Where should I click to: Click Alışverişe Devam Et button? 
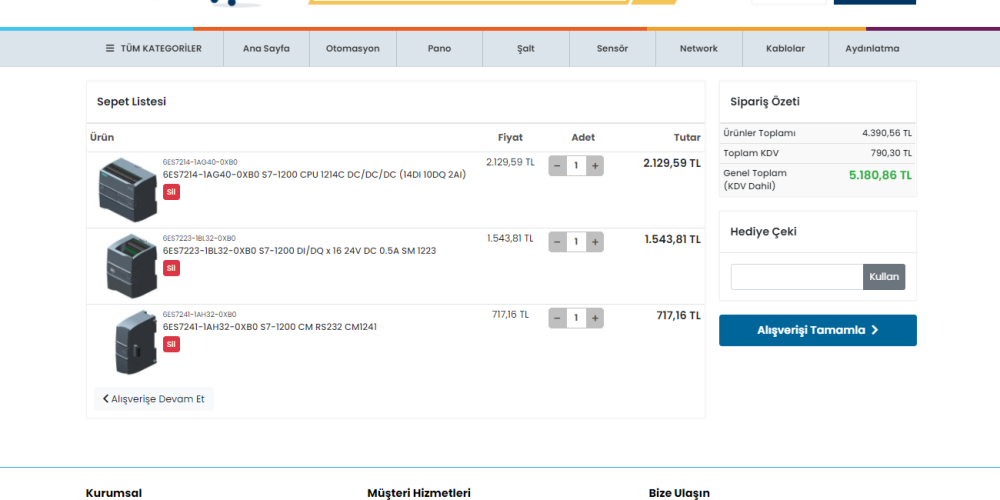tap(154, 399)
